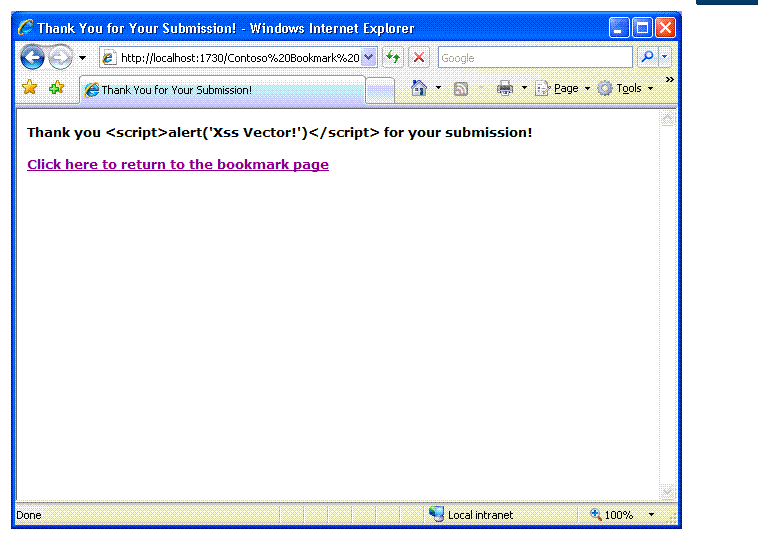Expand the Home button dropdown arrow

click(x=438, y=88)
